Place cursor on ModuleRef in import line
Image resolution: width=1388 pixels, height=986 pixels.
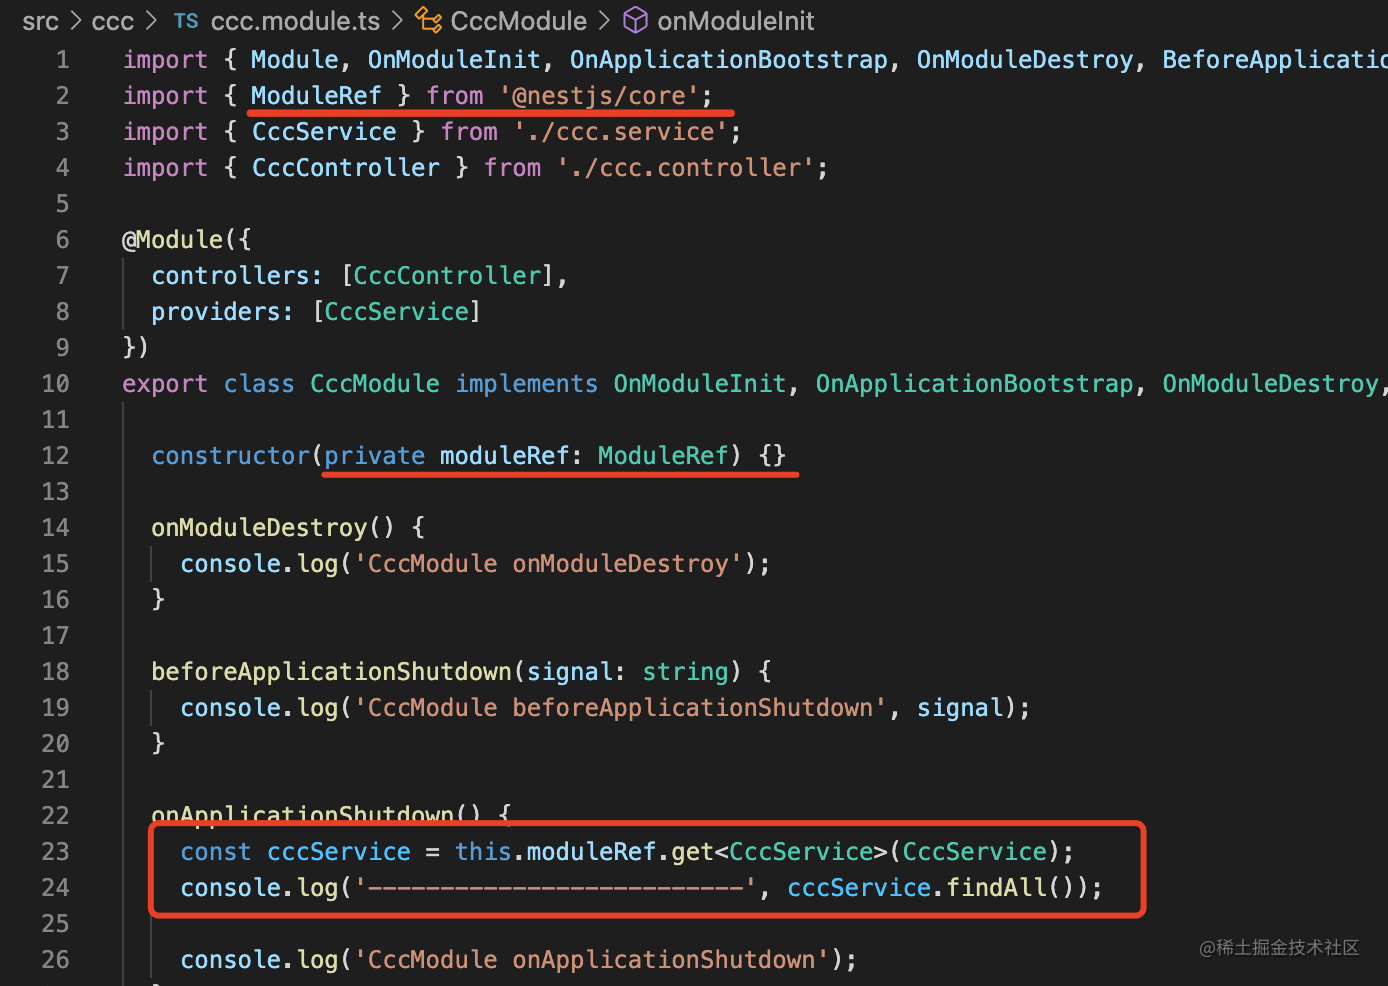(x=316, y=96)
